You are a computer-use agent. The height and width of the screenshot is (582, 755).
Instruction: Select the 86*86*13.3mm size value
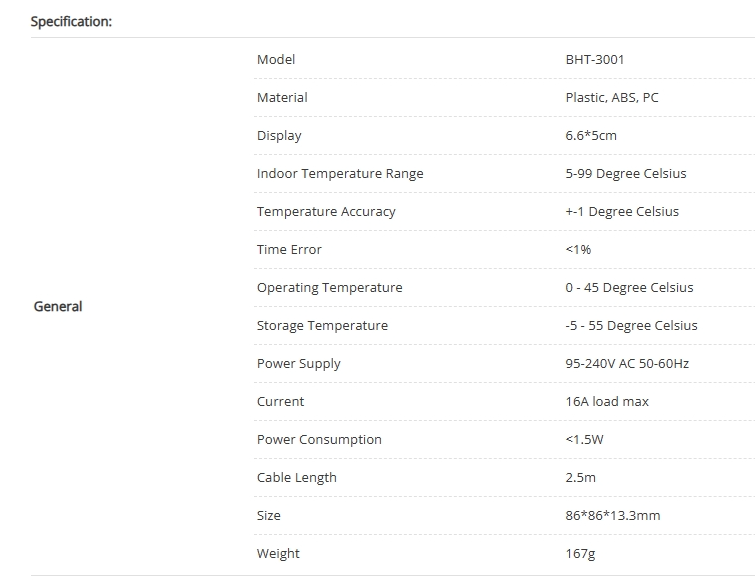click(x=613, y=516)
